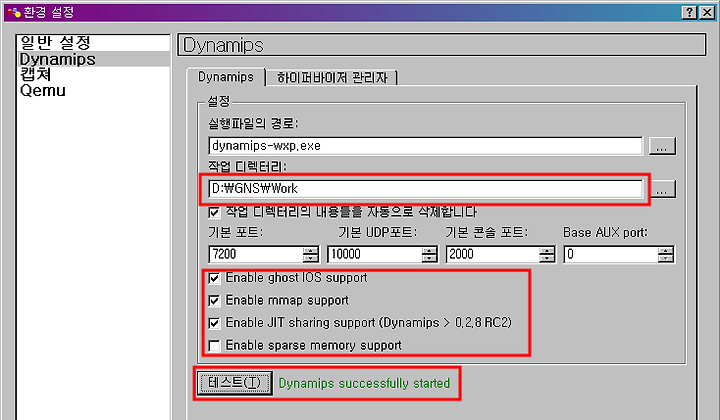Click the 기본 콘솔 포트 label
The height and width of the screenshot is (420, 720).
487,233
